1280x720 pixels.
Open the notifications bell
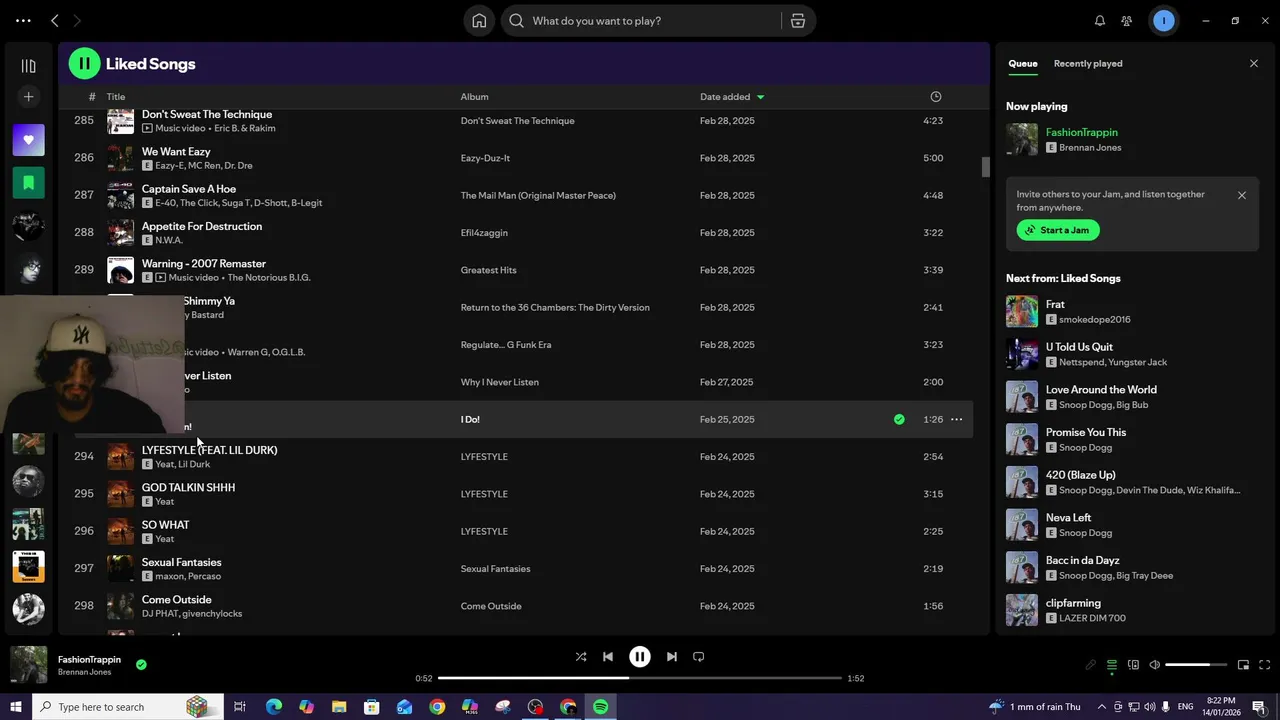pyautogui.click(x=1100, y=21)
